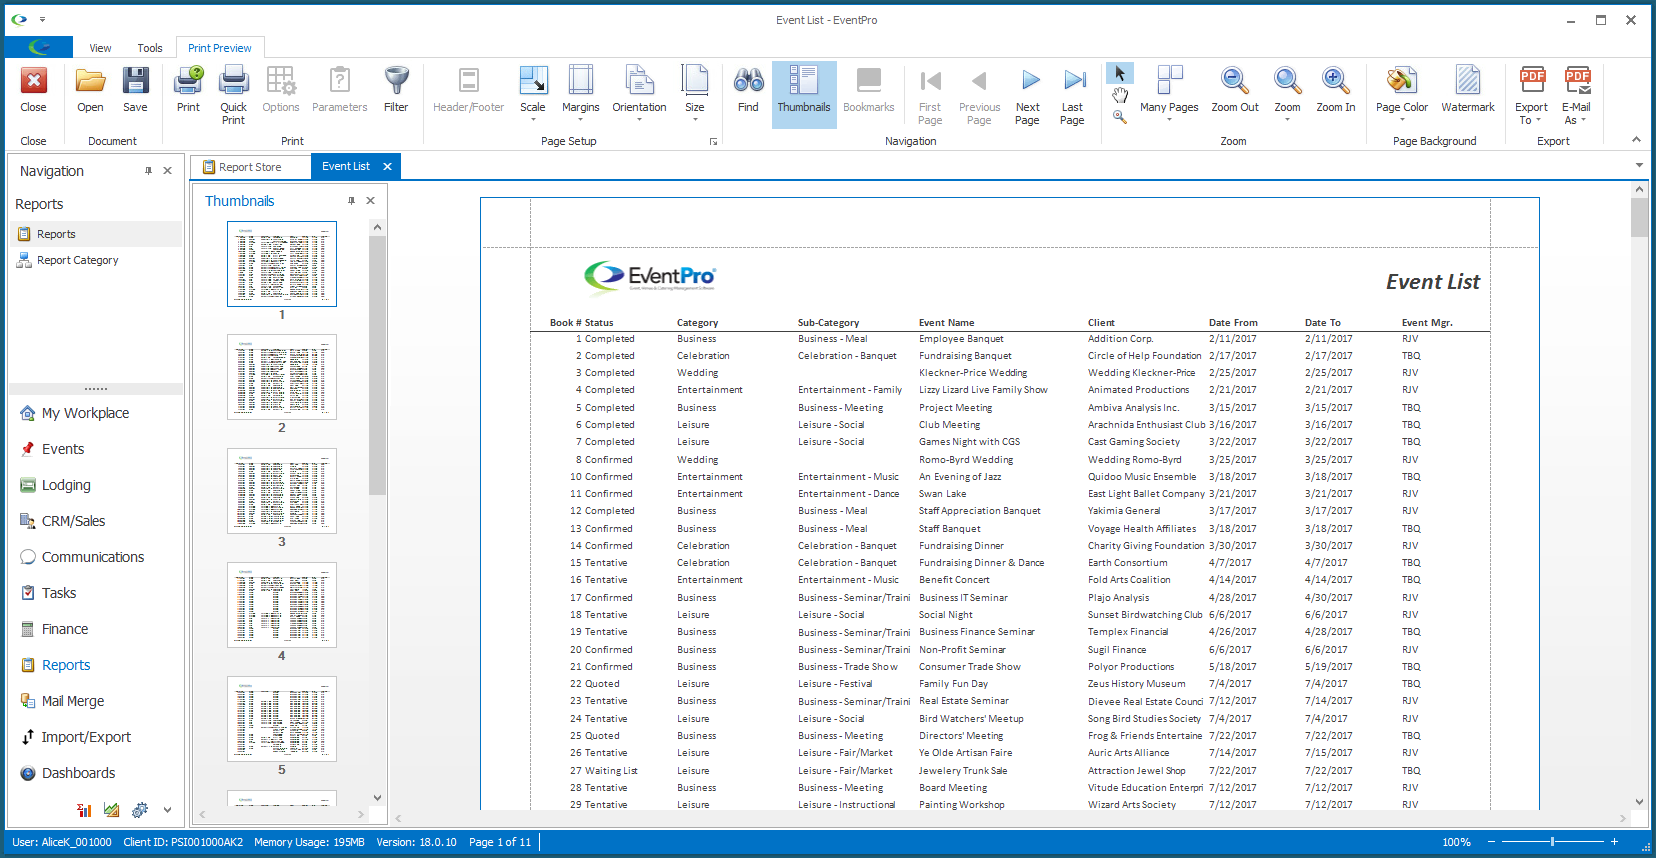Select the Print Preview ribbon tab
This screenshot has width=1656, height=858.
(x=220, y=48)
